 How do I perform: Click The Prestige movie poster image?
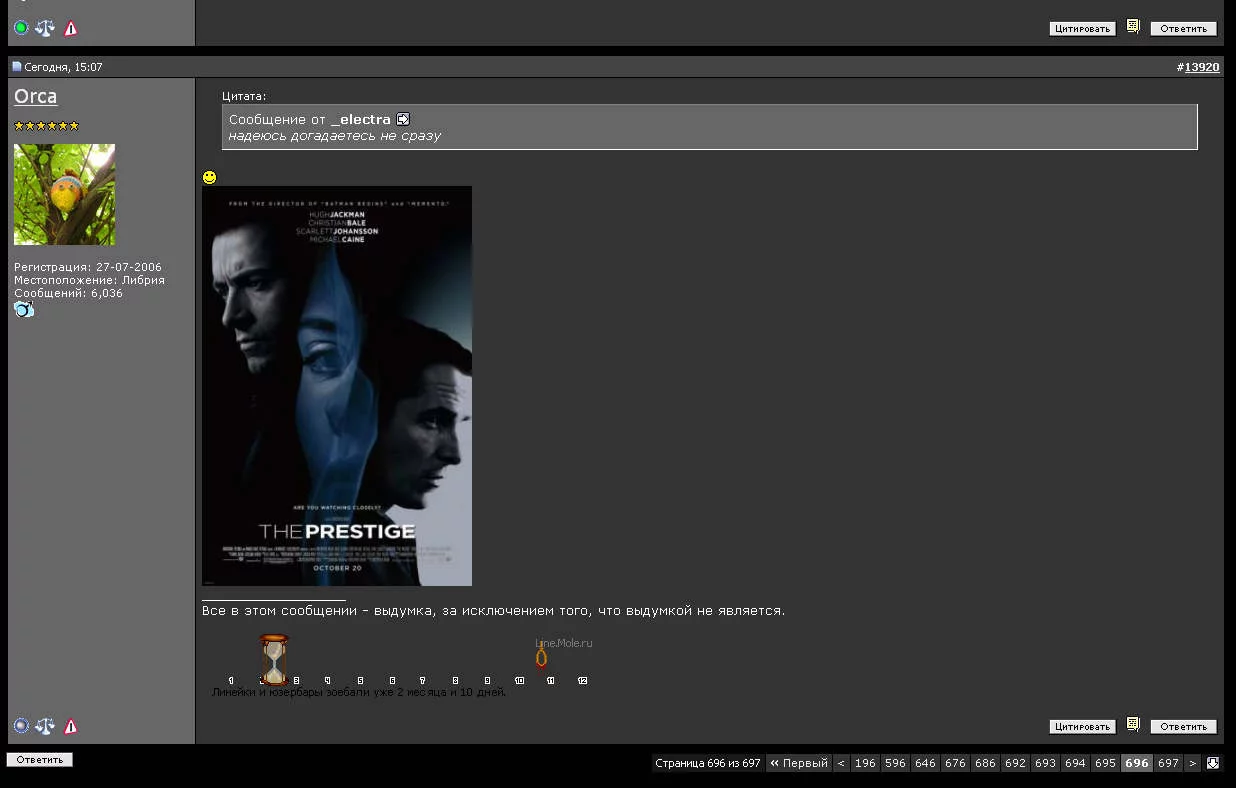pyautogui.click(x=337, y=385)
